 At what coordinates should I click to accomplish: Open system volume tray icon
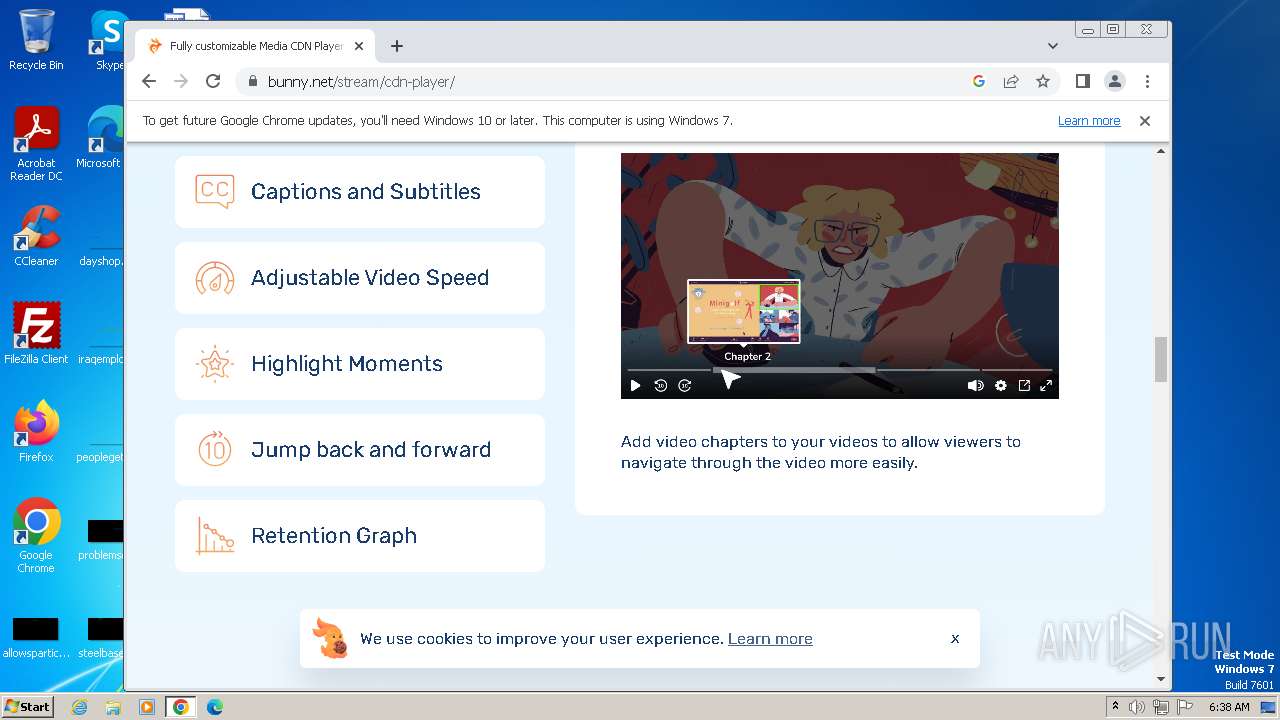click(1137, 707)
